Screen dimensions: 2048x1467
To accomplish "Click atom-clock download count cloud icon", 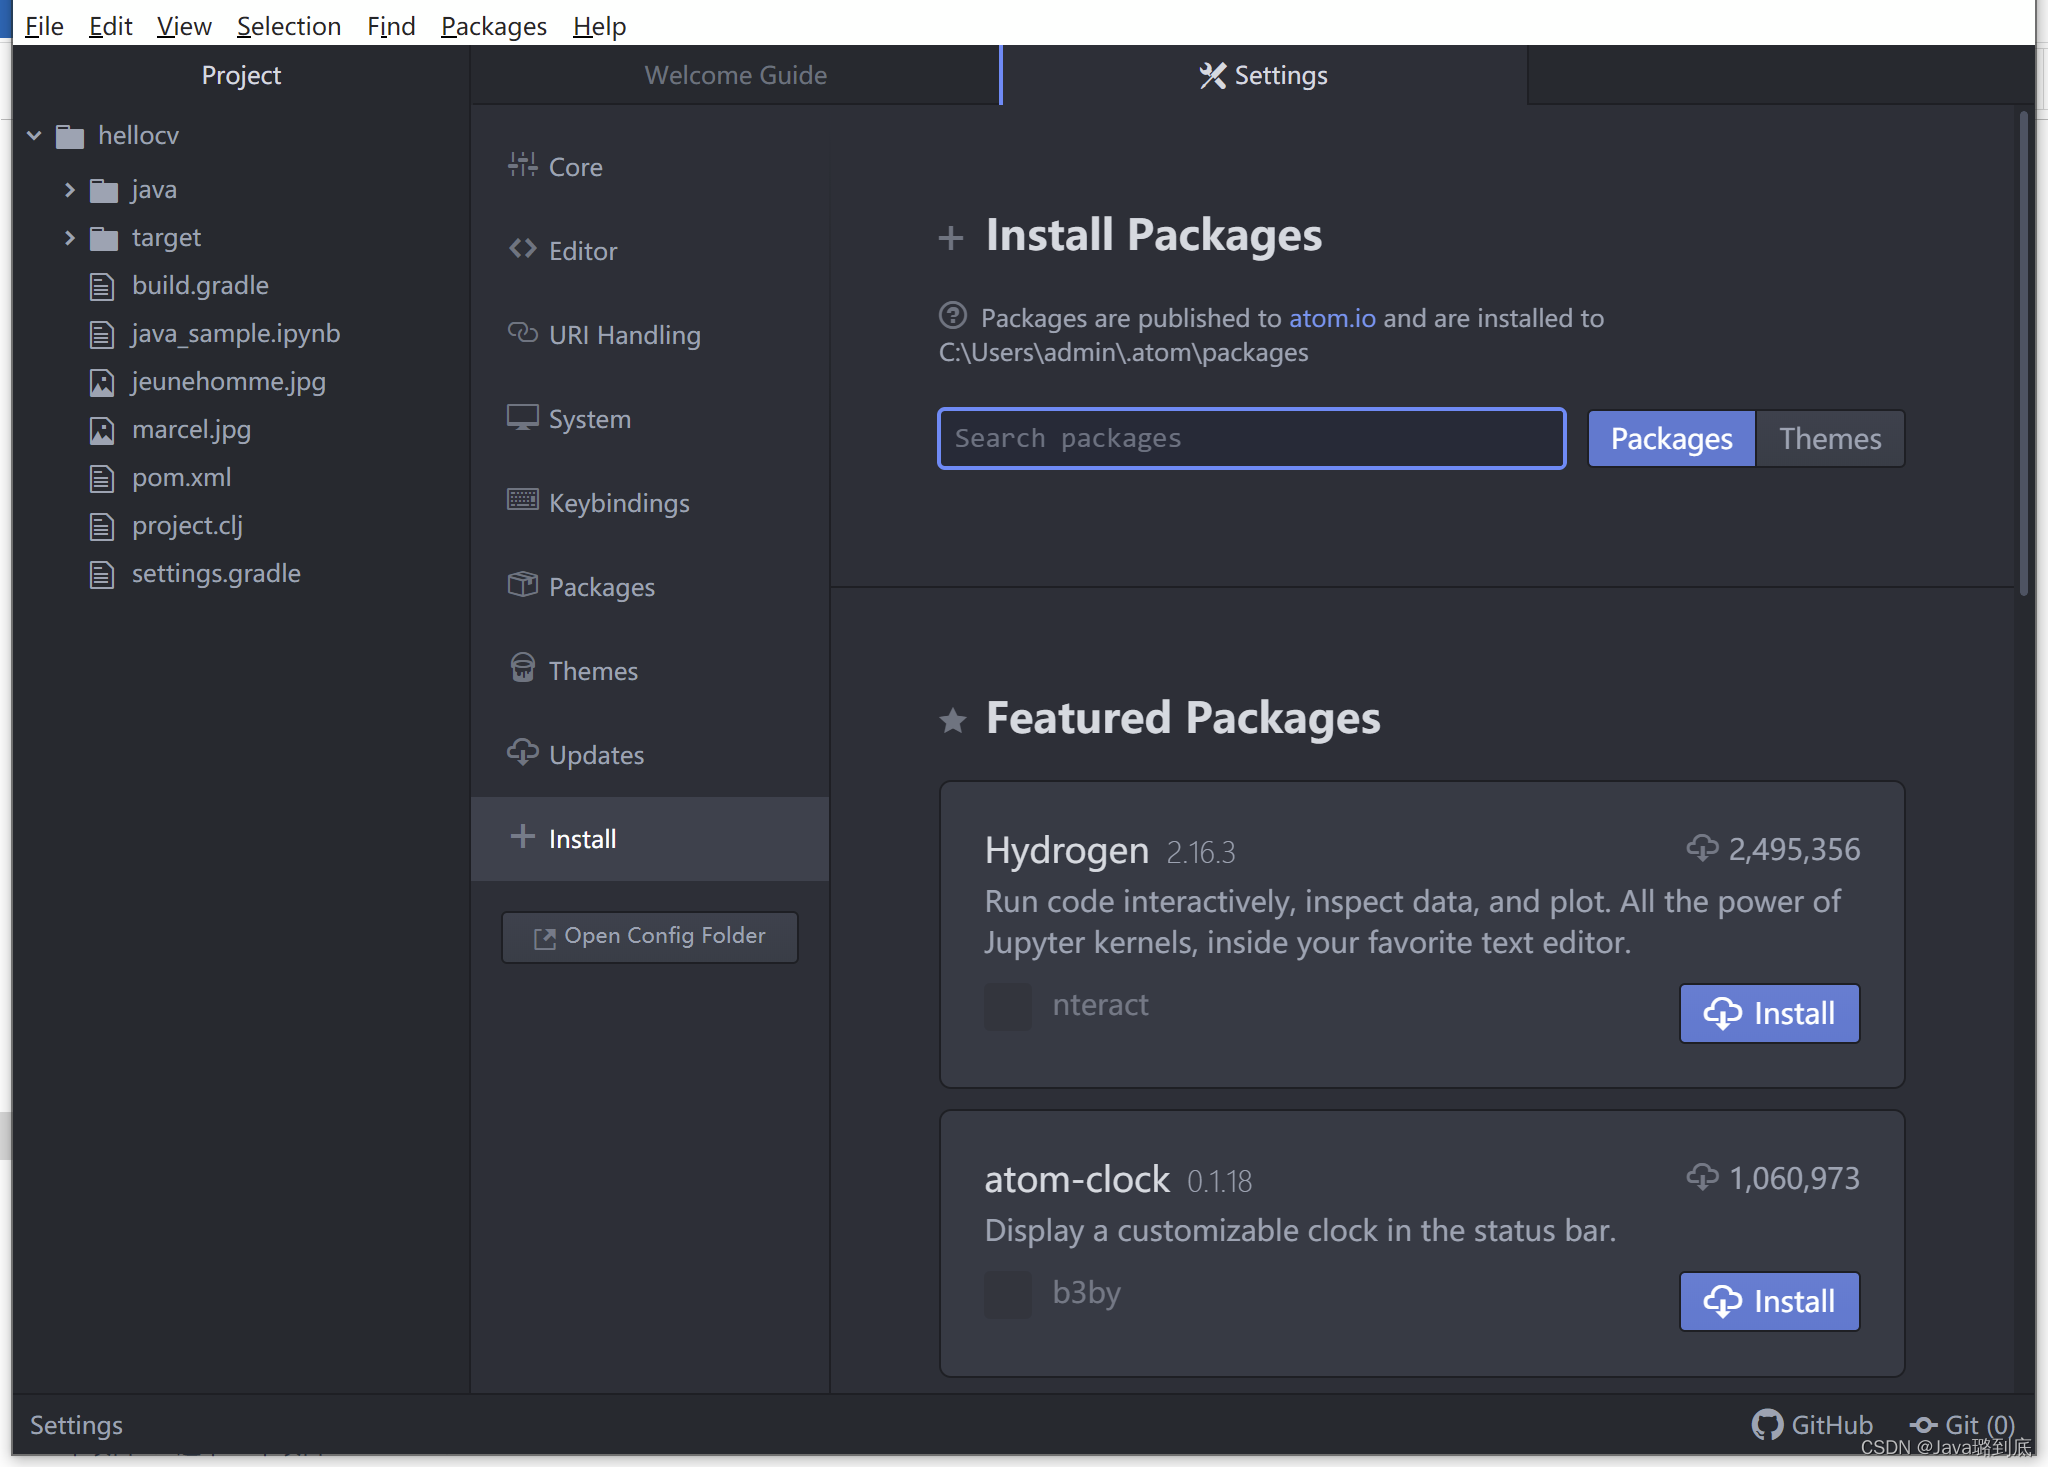I will point(1702,1177).
